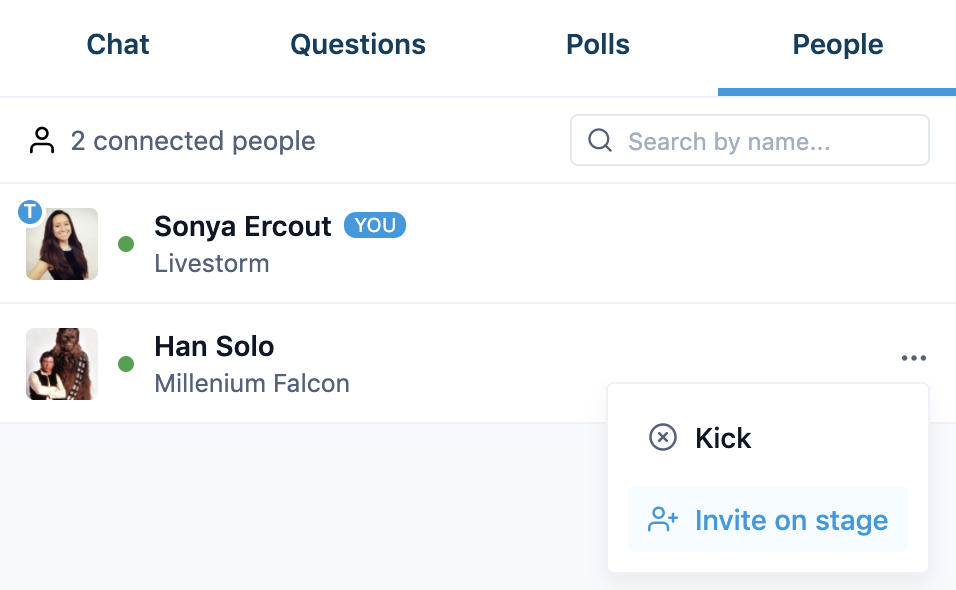Click Han Solo's green presence dot

125,364
